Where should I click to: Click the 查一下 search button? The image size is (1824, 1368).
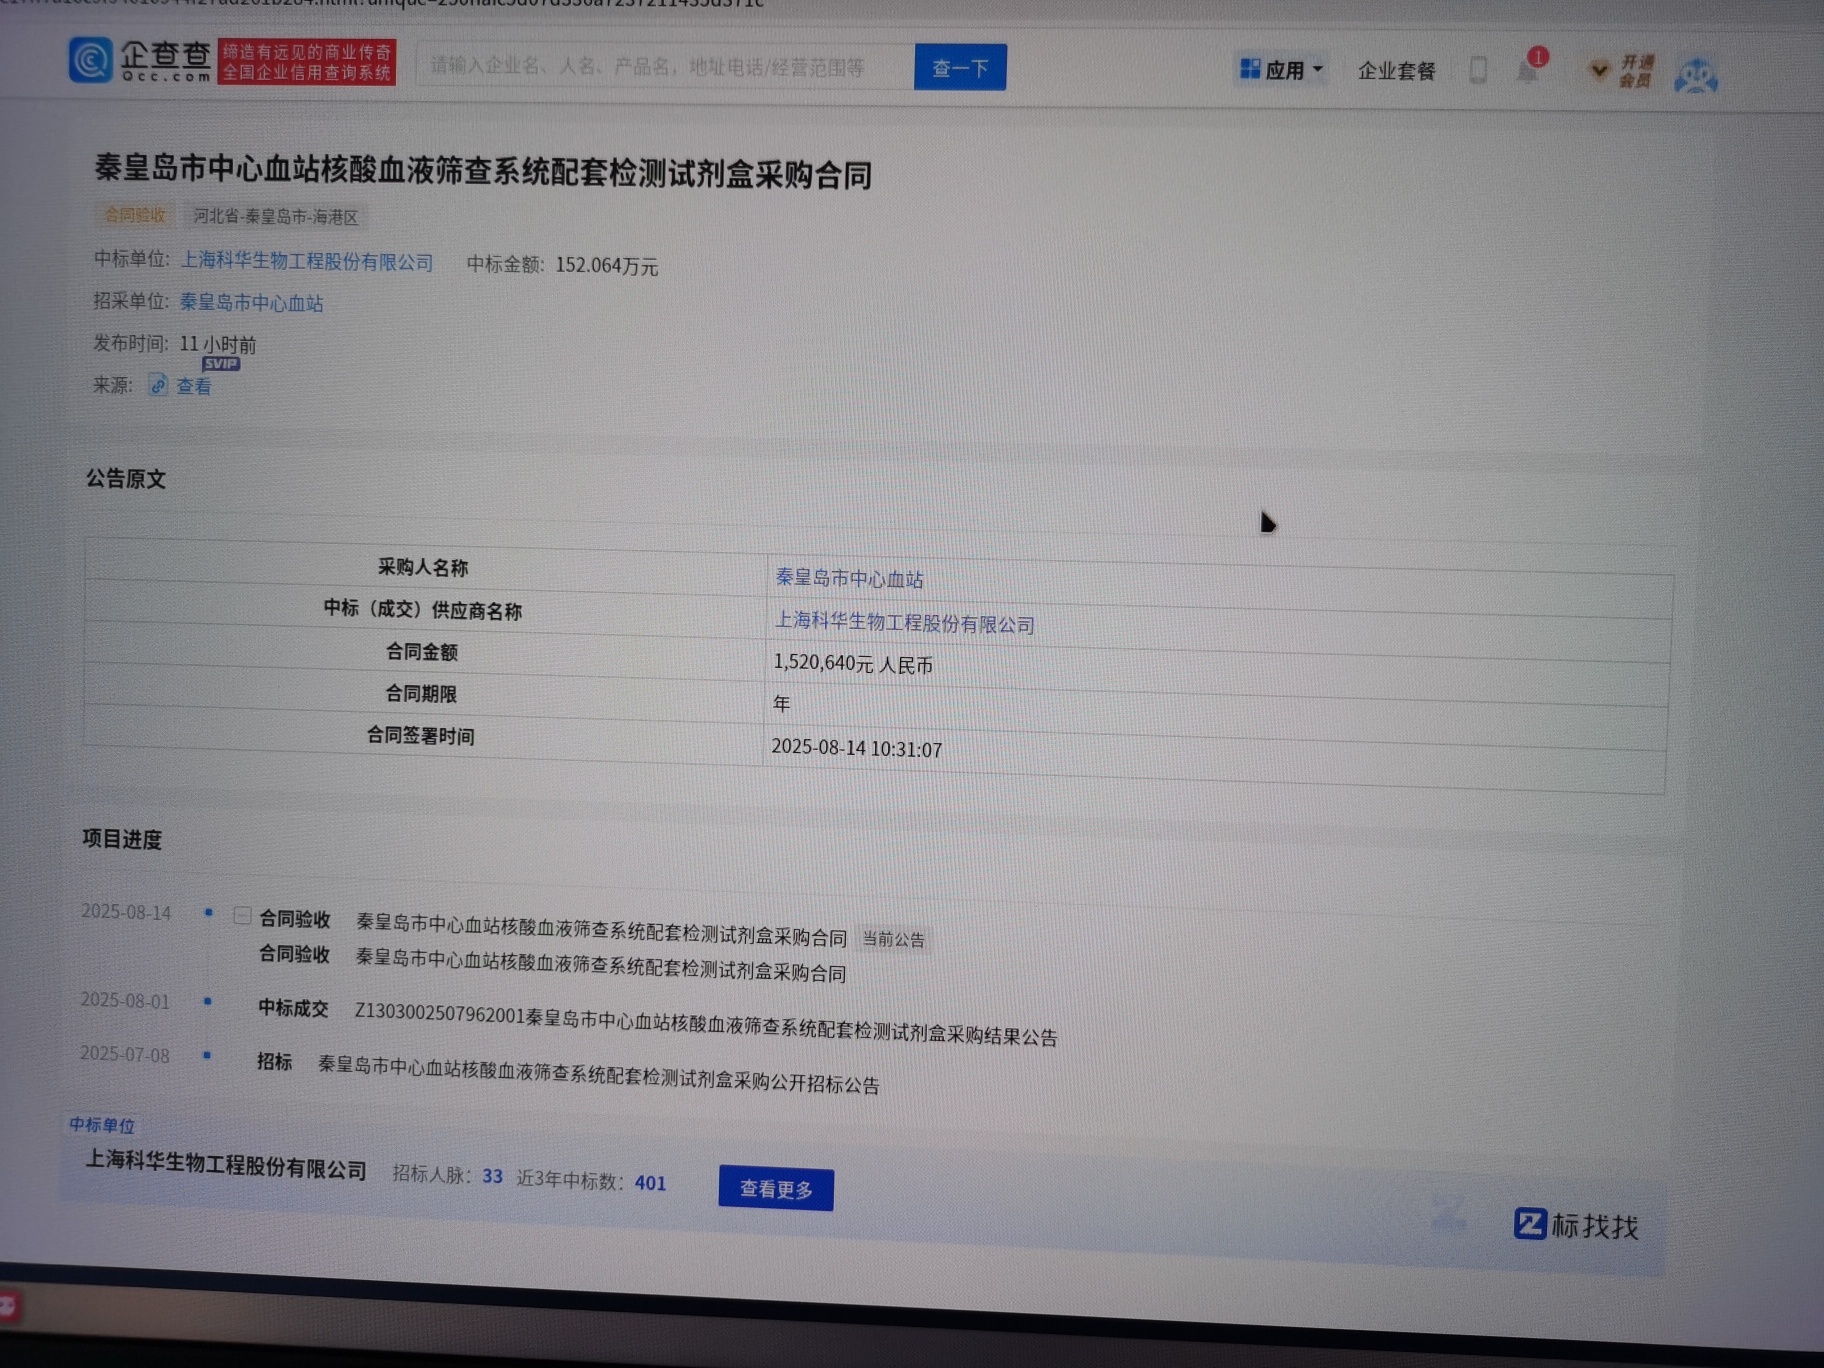(960, 68)
